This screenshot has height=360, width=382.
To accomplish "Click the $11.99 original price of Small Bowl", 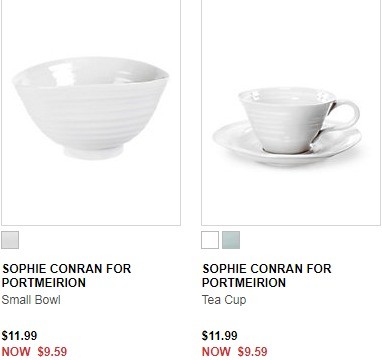I will tap(19, 336).
